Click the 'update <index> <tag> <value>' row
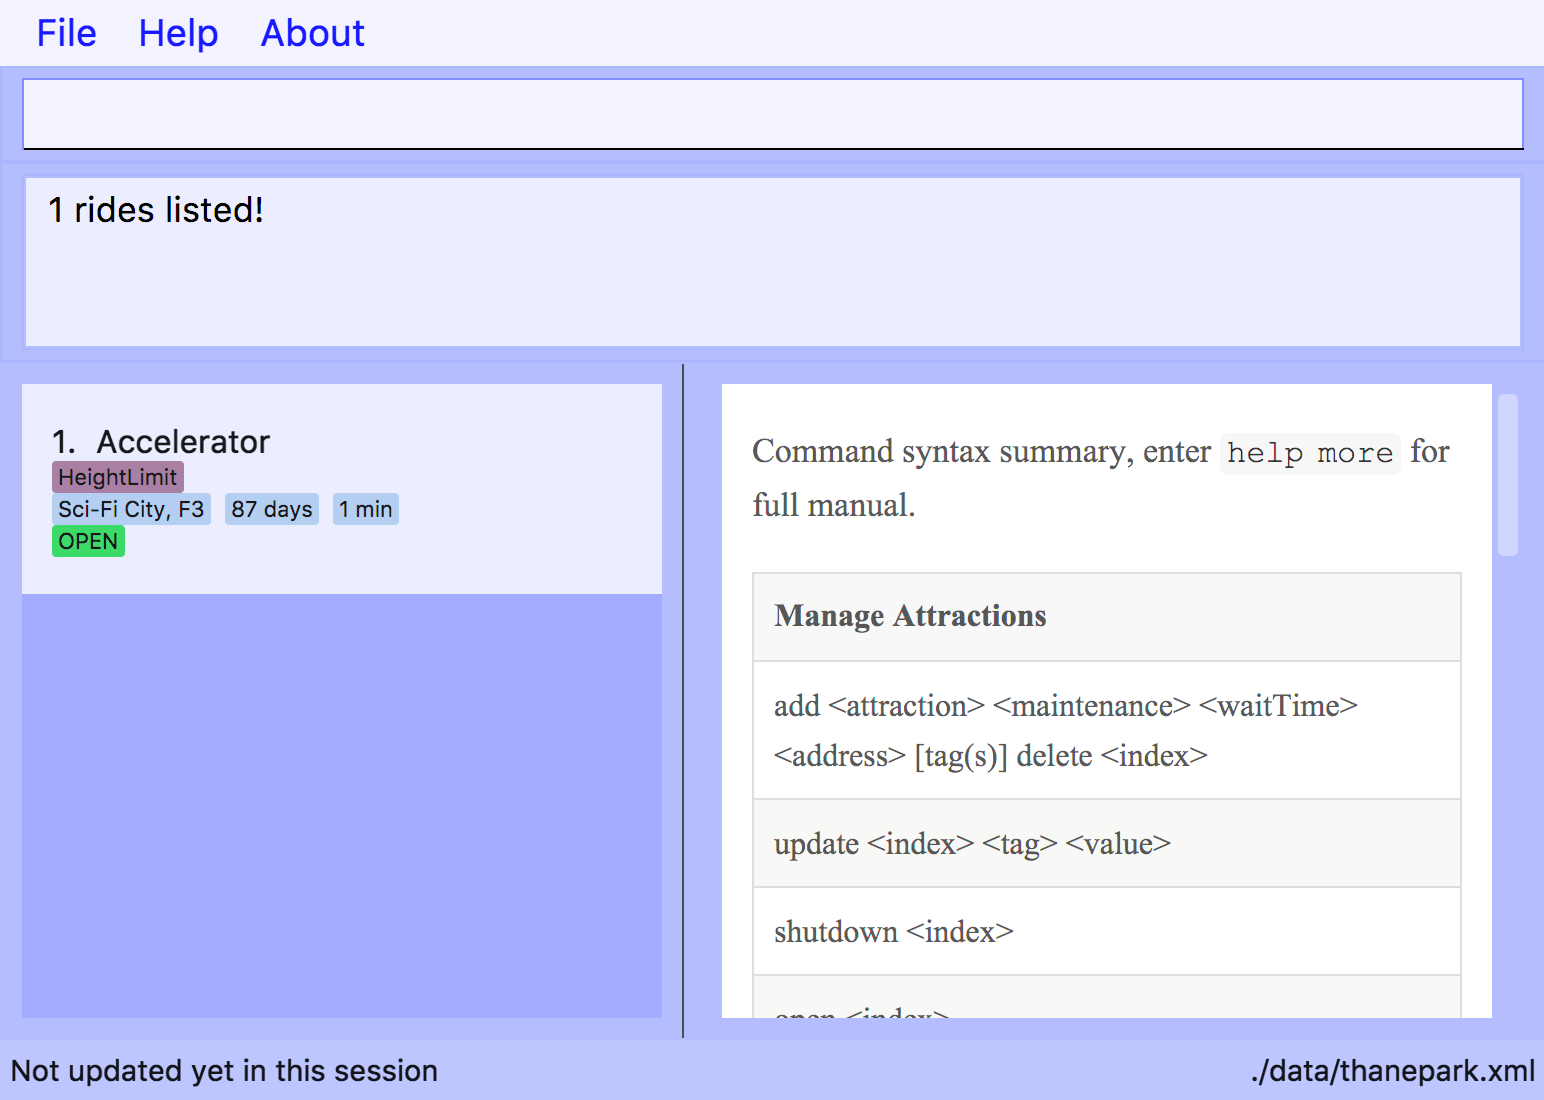 [x=1107, y=843]
